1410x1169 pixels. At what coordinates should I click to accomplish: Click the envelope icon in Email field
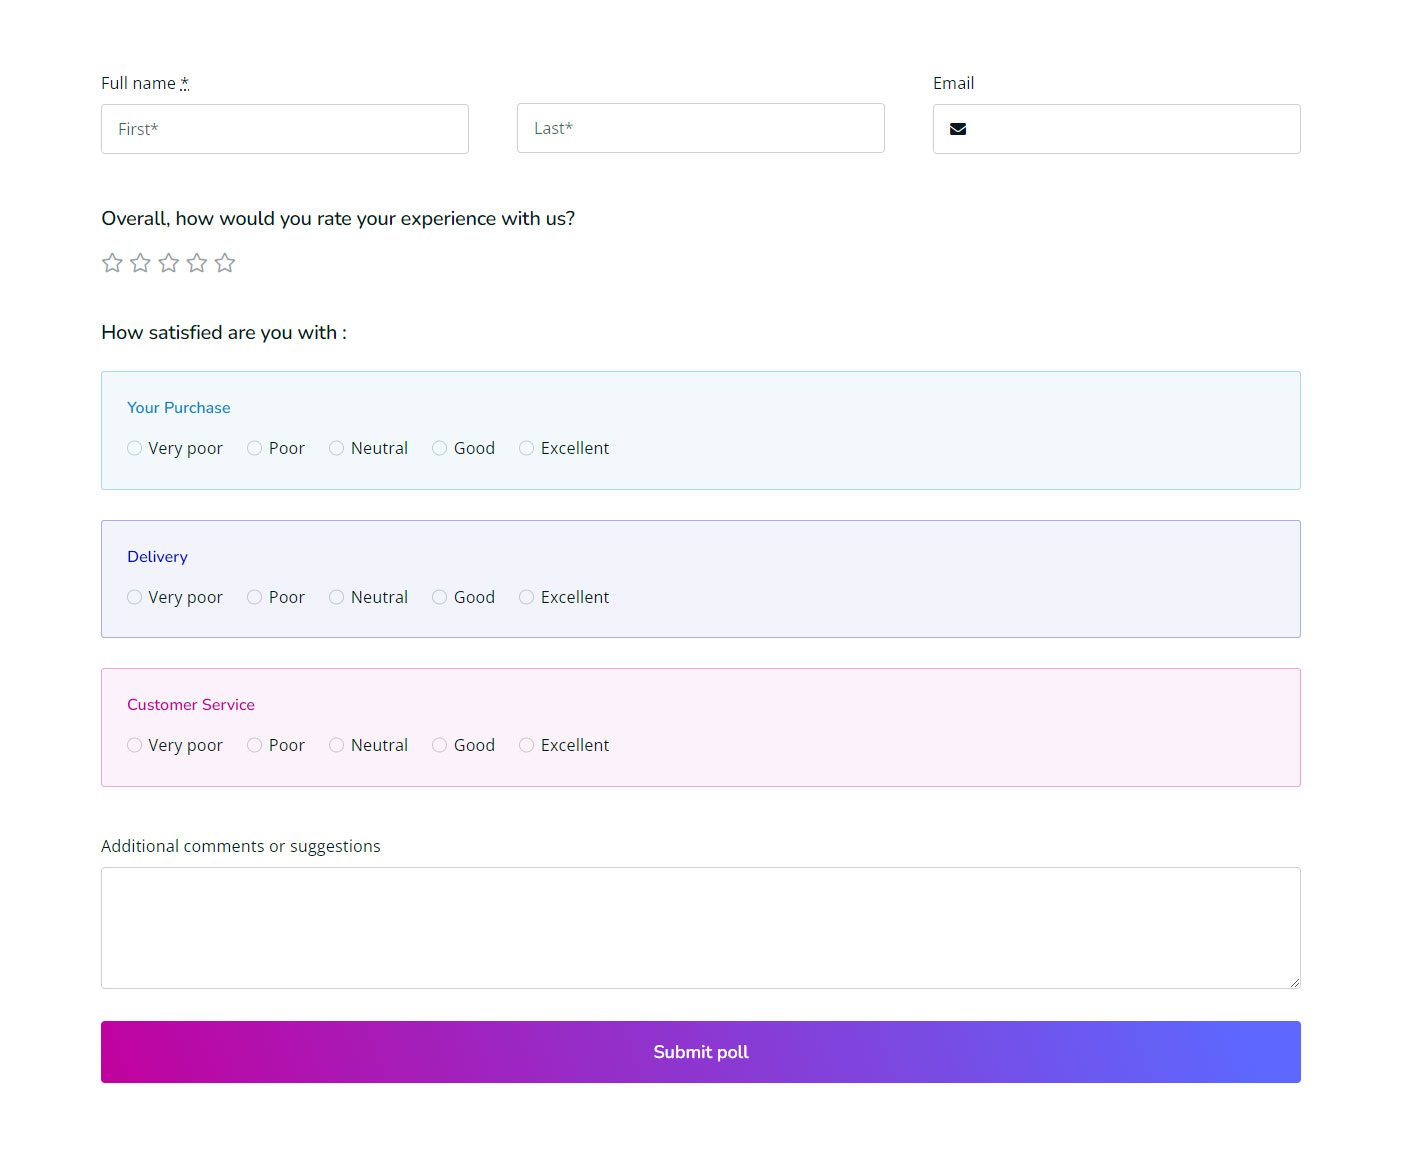click(958, 129)
